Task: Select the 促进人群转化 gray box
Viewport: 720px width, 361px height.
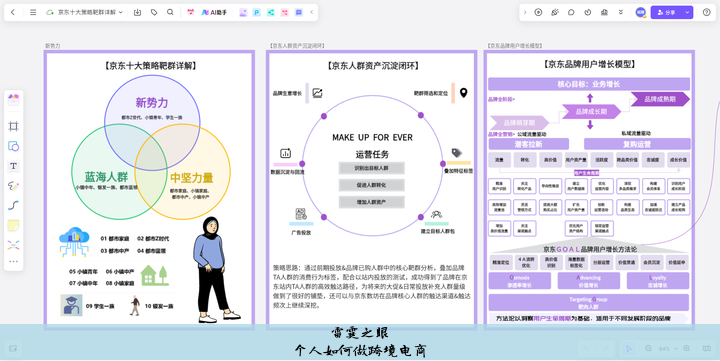Action: [x=371, y=185]
